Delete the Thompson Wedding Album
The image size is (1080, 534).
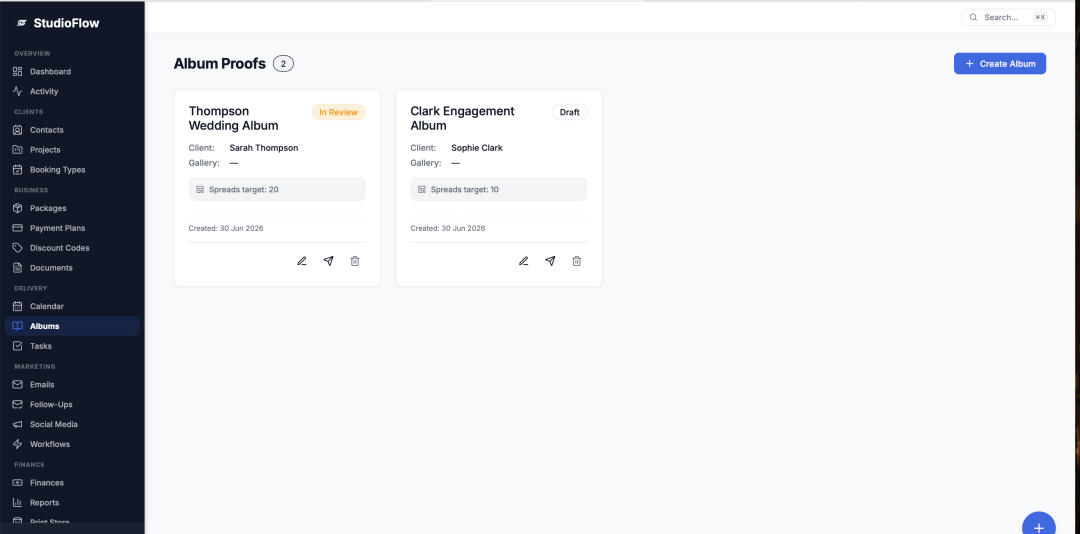click(x=355, y=262)
